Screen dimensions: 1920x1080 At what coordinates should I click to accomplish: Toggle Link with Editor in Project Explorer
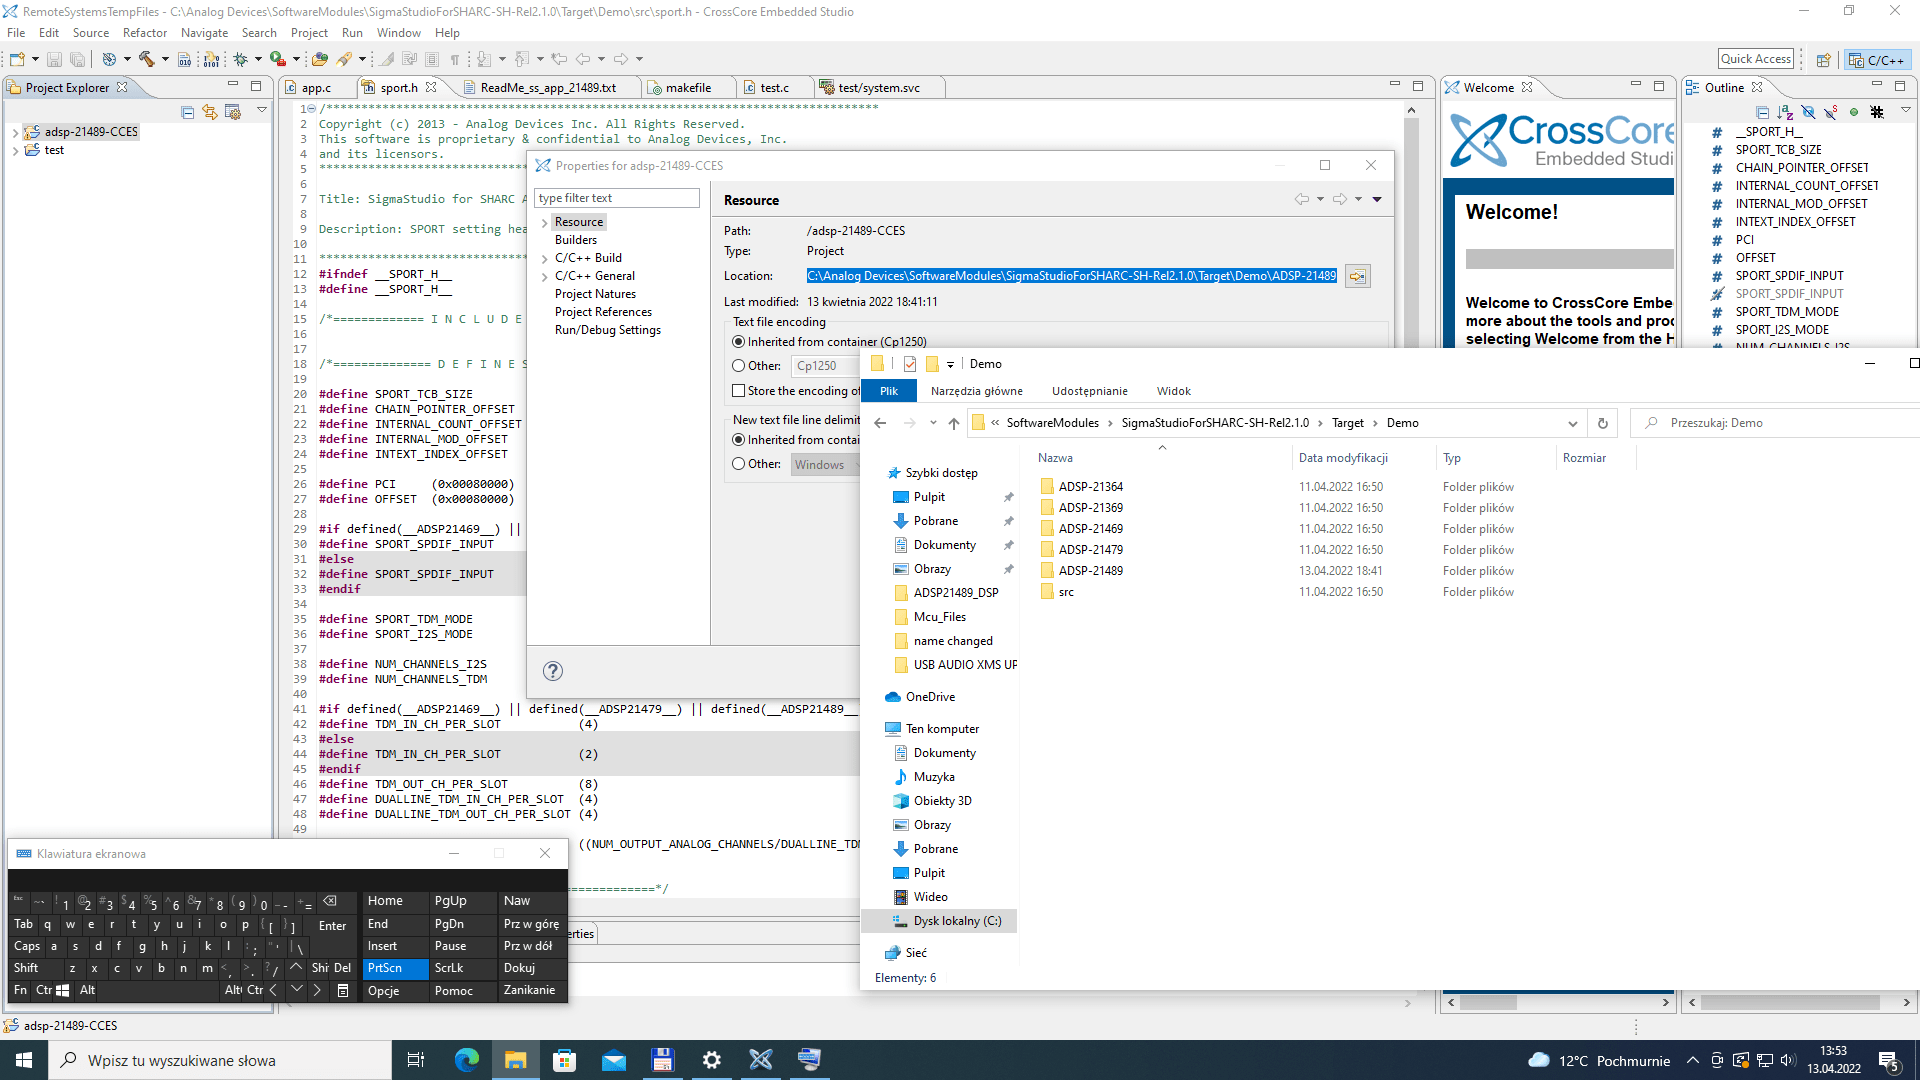209,112
